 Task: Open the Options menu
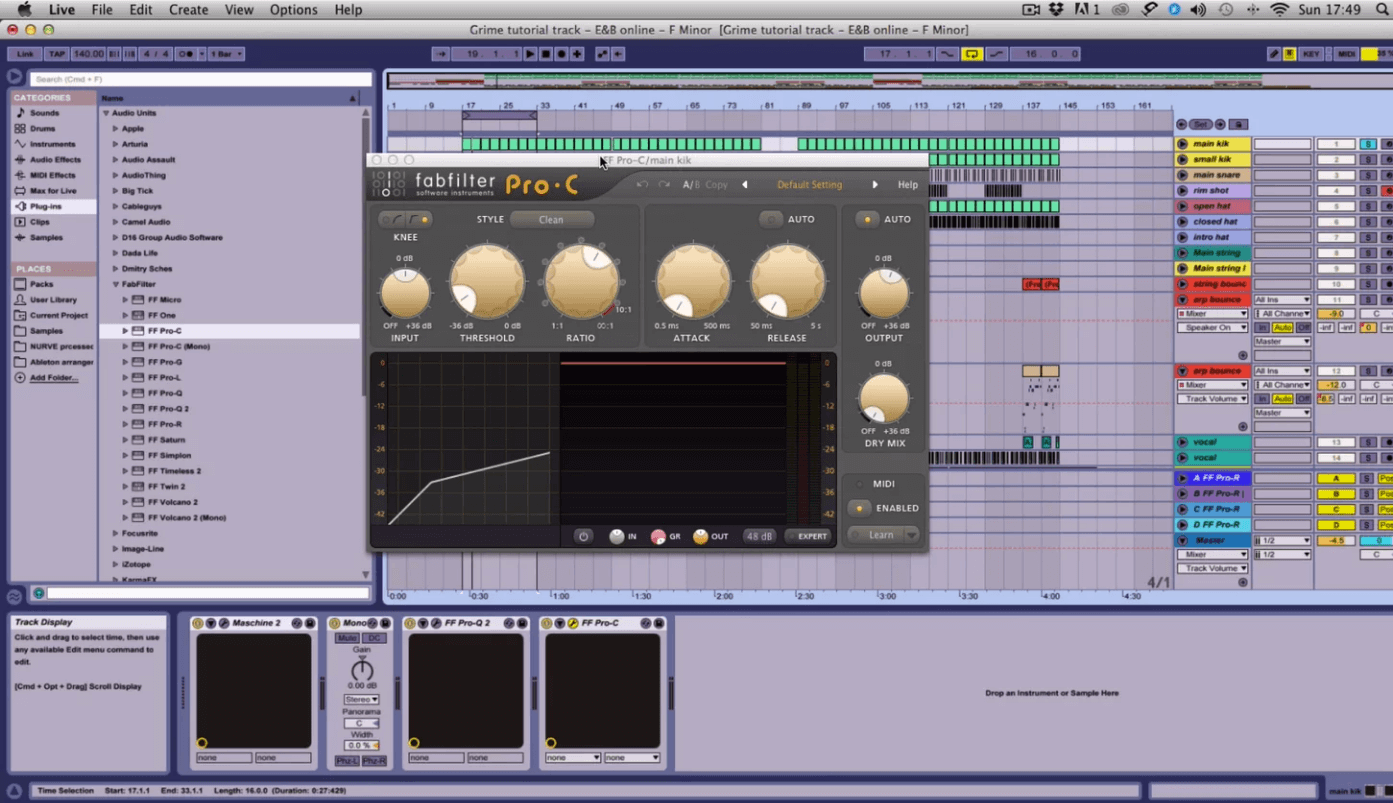pos(294,10)
